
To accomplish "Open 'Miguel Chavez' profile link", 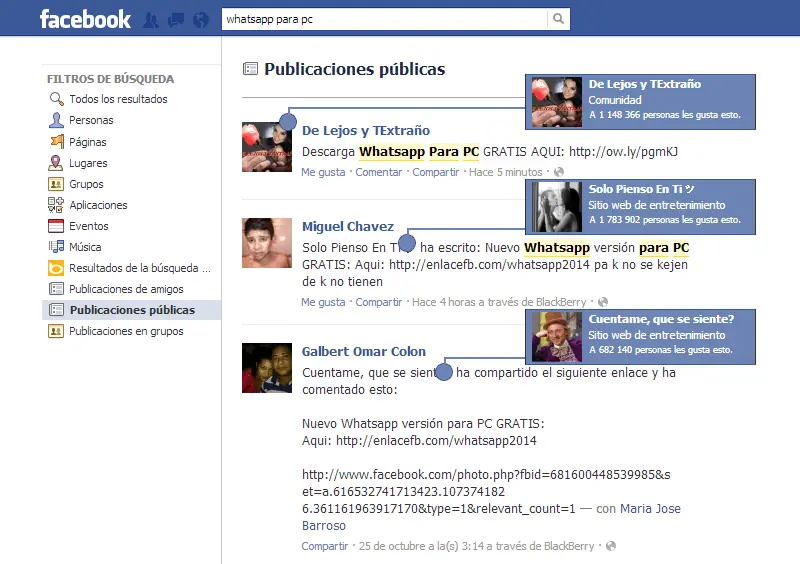I will tap(348, 227).
